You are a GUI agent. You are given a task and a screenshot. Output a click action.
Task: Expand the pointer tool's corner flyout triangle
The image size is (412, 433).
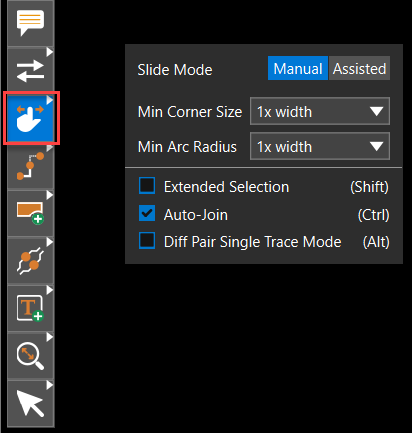50,385
